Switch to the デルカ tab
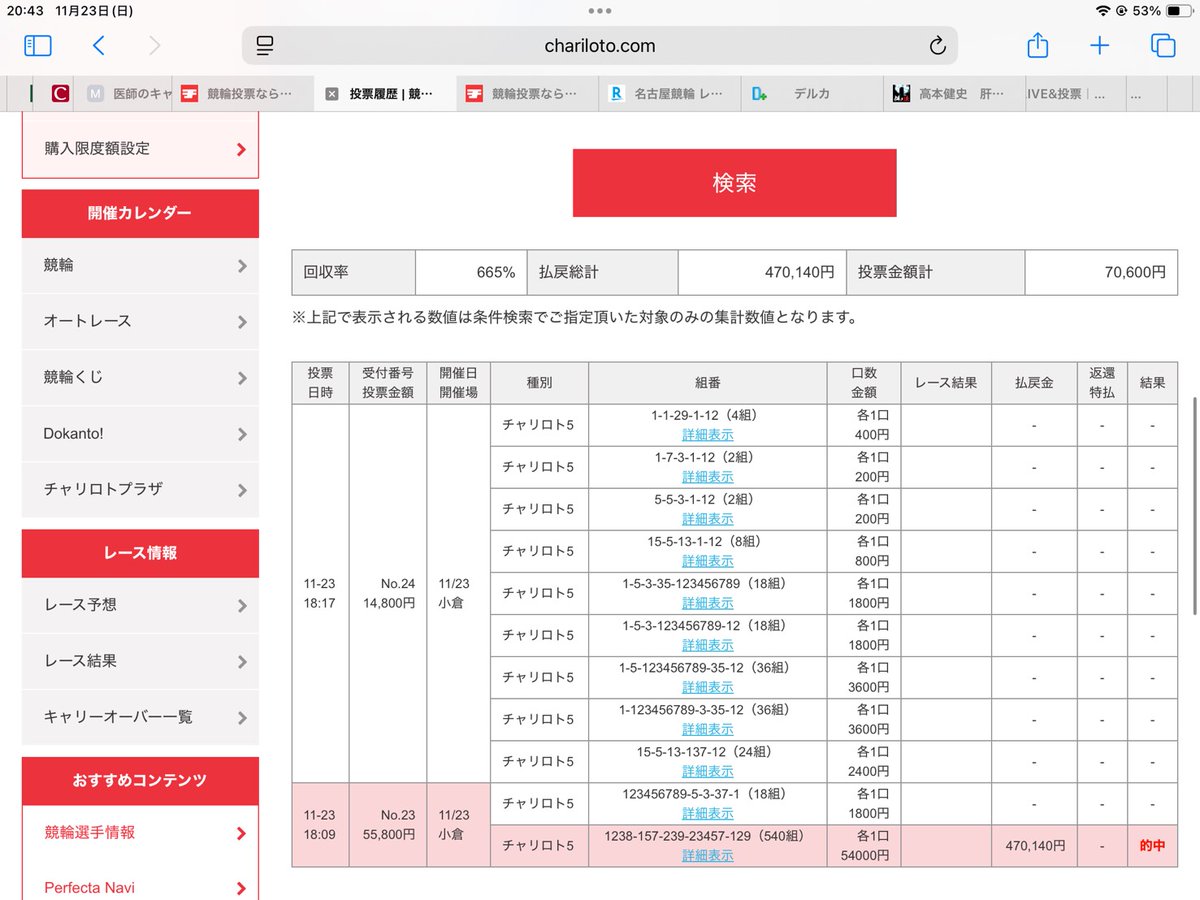 coord(810,94)
